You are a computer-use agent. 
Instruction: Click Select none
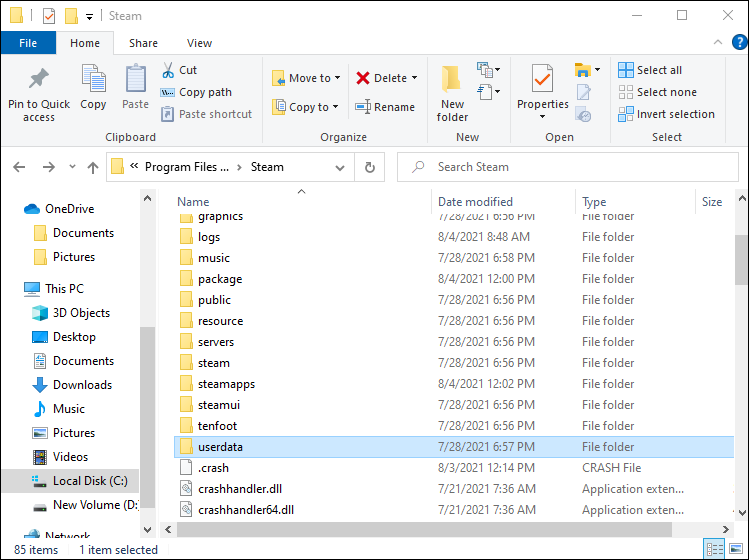(x=657, y=92)
